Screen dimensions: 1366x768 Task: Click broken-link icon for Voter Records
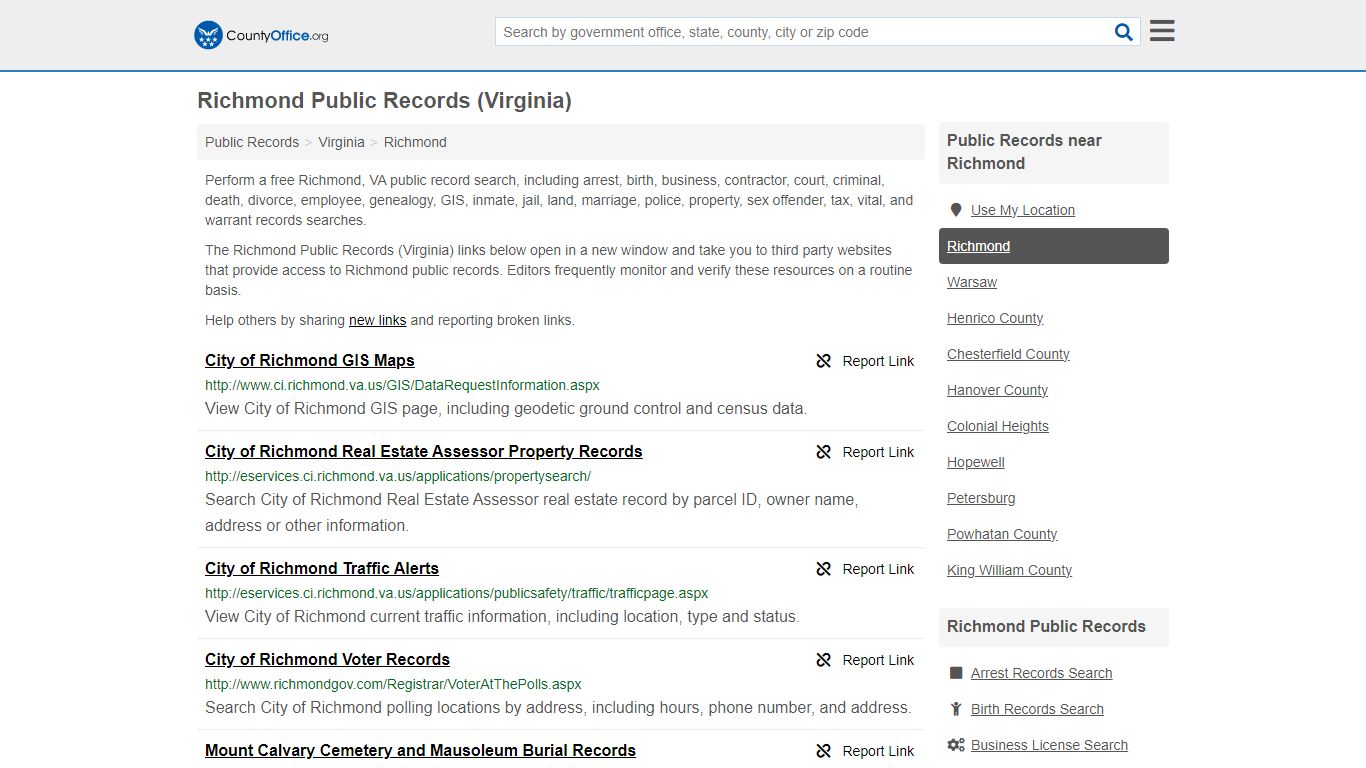824,660
